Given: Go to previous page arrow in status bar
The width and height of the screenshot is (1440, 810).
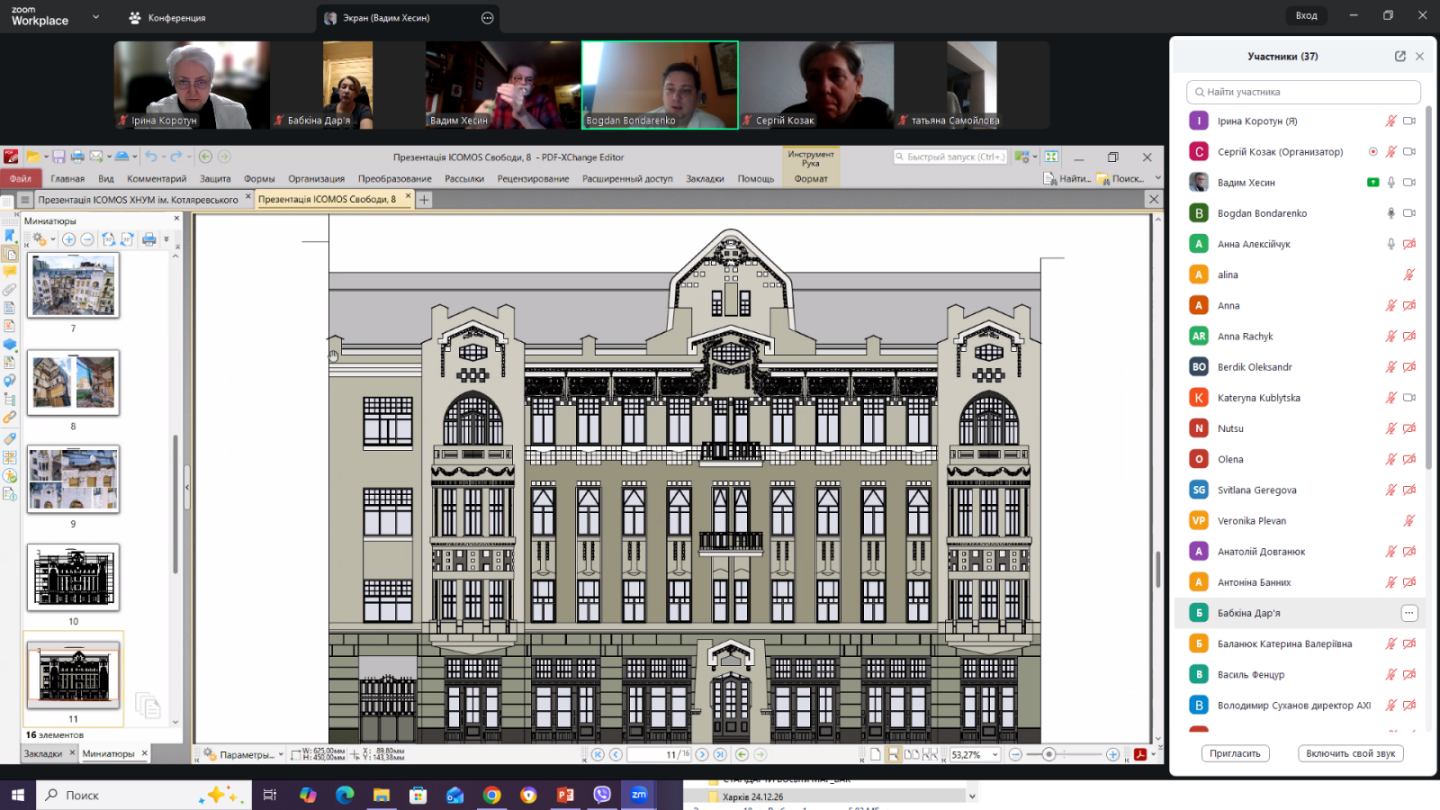Looking at the screenshot, I should pos(616,754).
